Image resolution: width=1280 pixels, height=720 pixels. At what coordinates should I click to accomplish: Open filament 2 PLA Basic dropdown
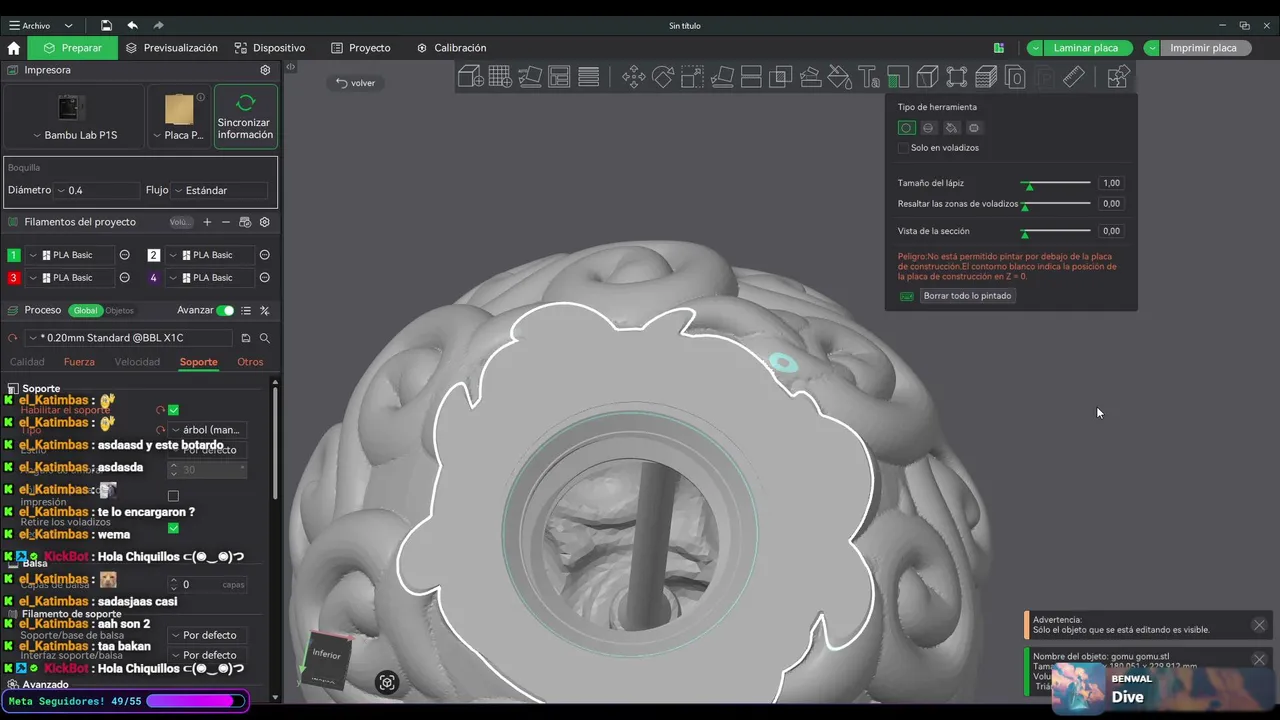pyautogui.click(x=210, y=255)
